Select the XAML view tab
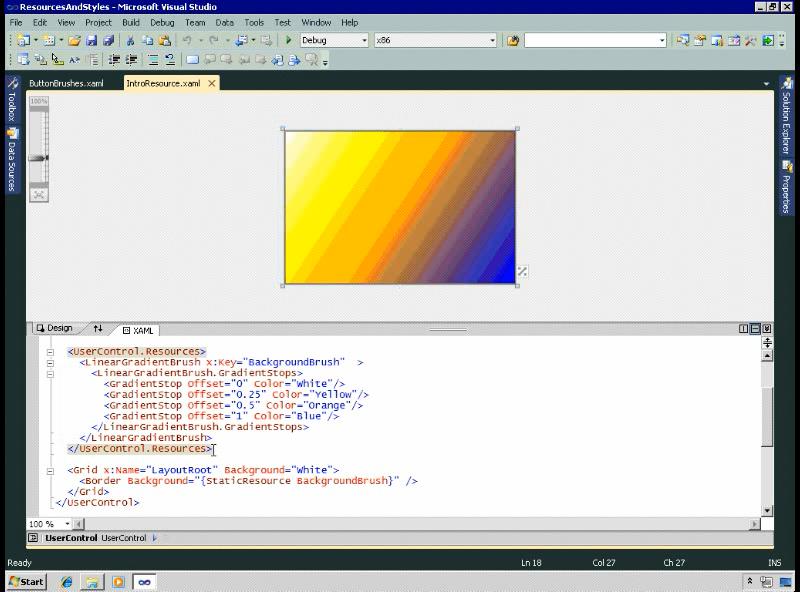Screen dimensions: 800x592 (x=138, y=331)
